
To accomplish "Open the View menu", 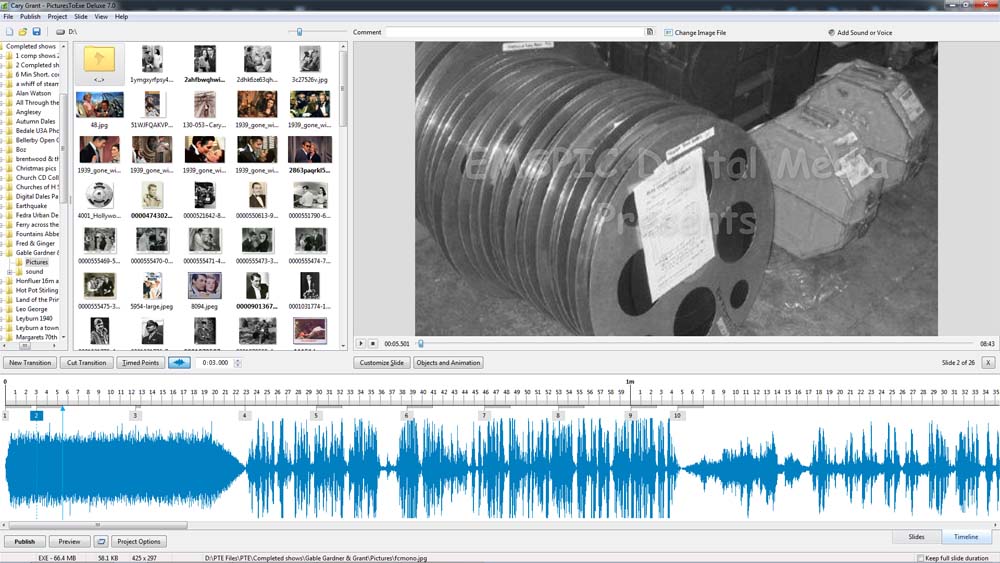I will 101,17.
